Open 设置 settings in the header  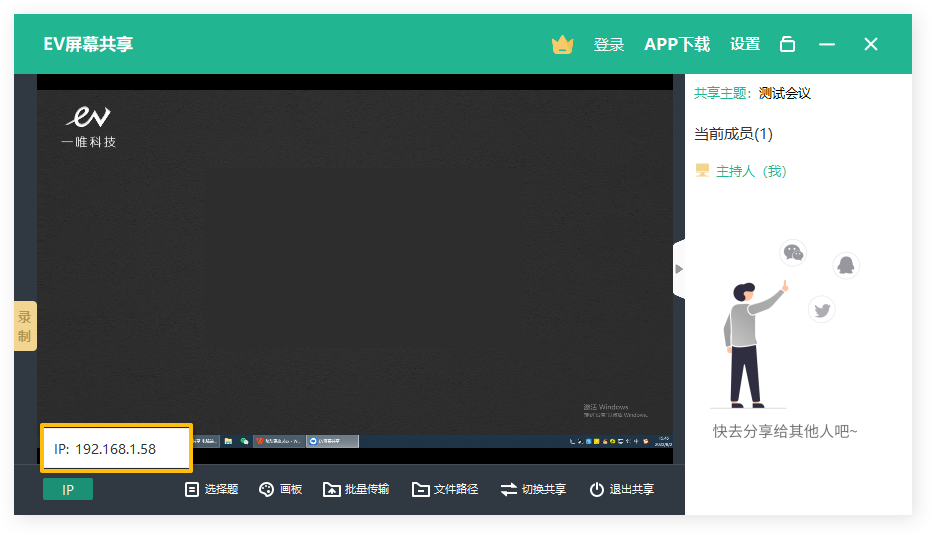tap(745, 45)
